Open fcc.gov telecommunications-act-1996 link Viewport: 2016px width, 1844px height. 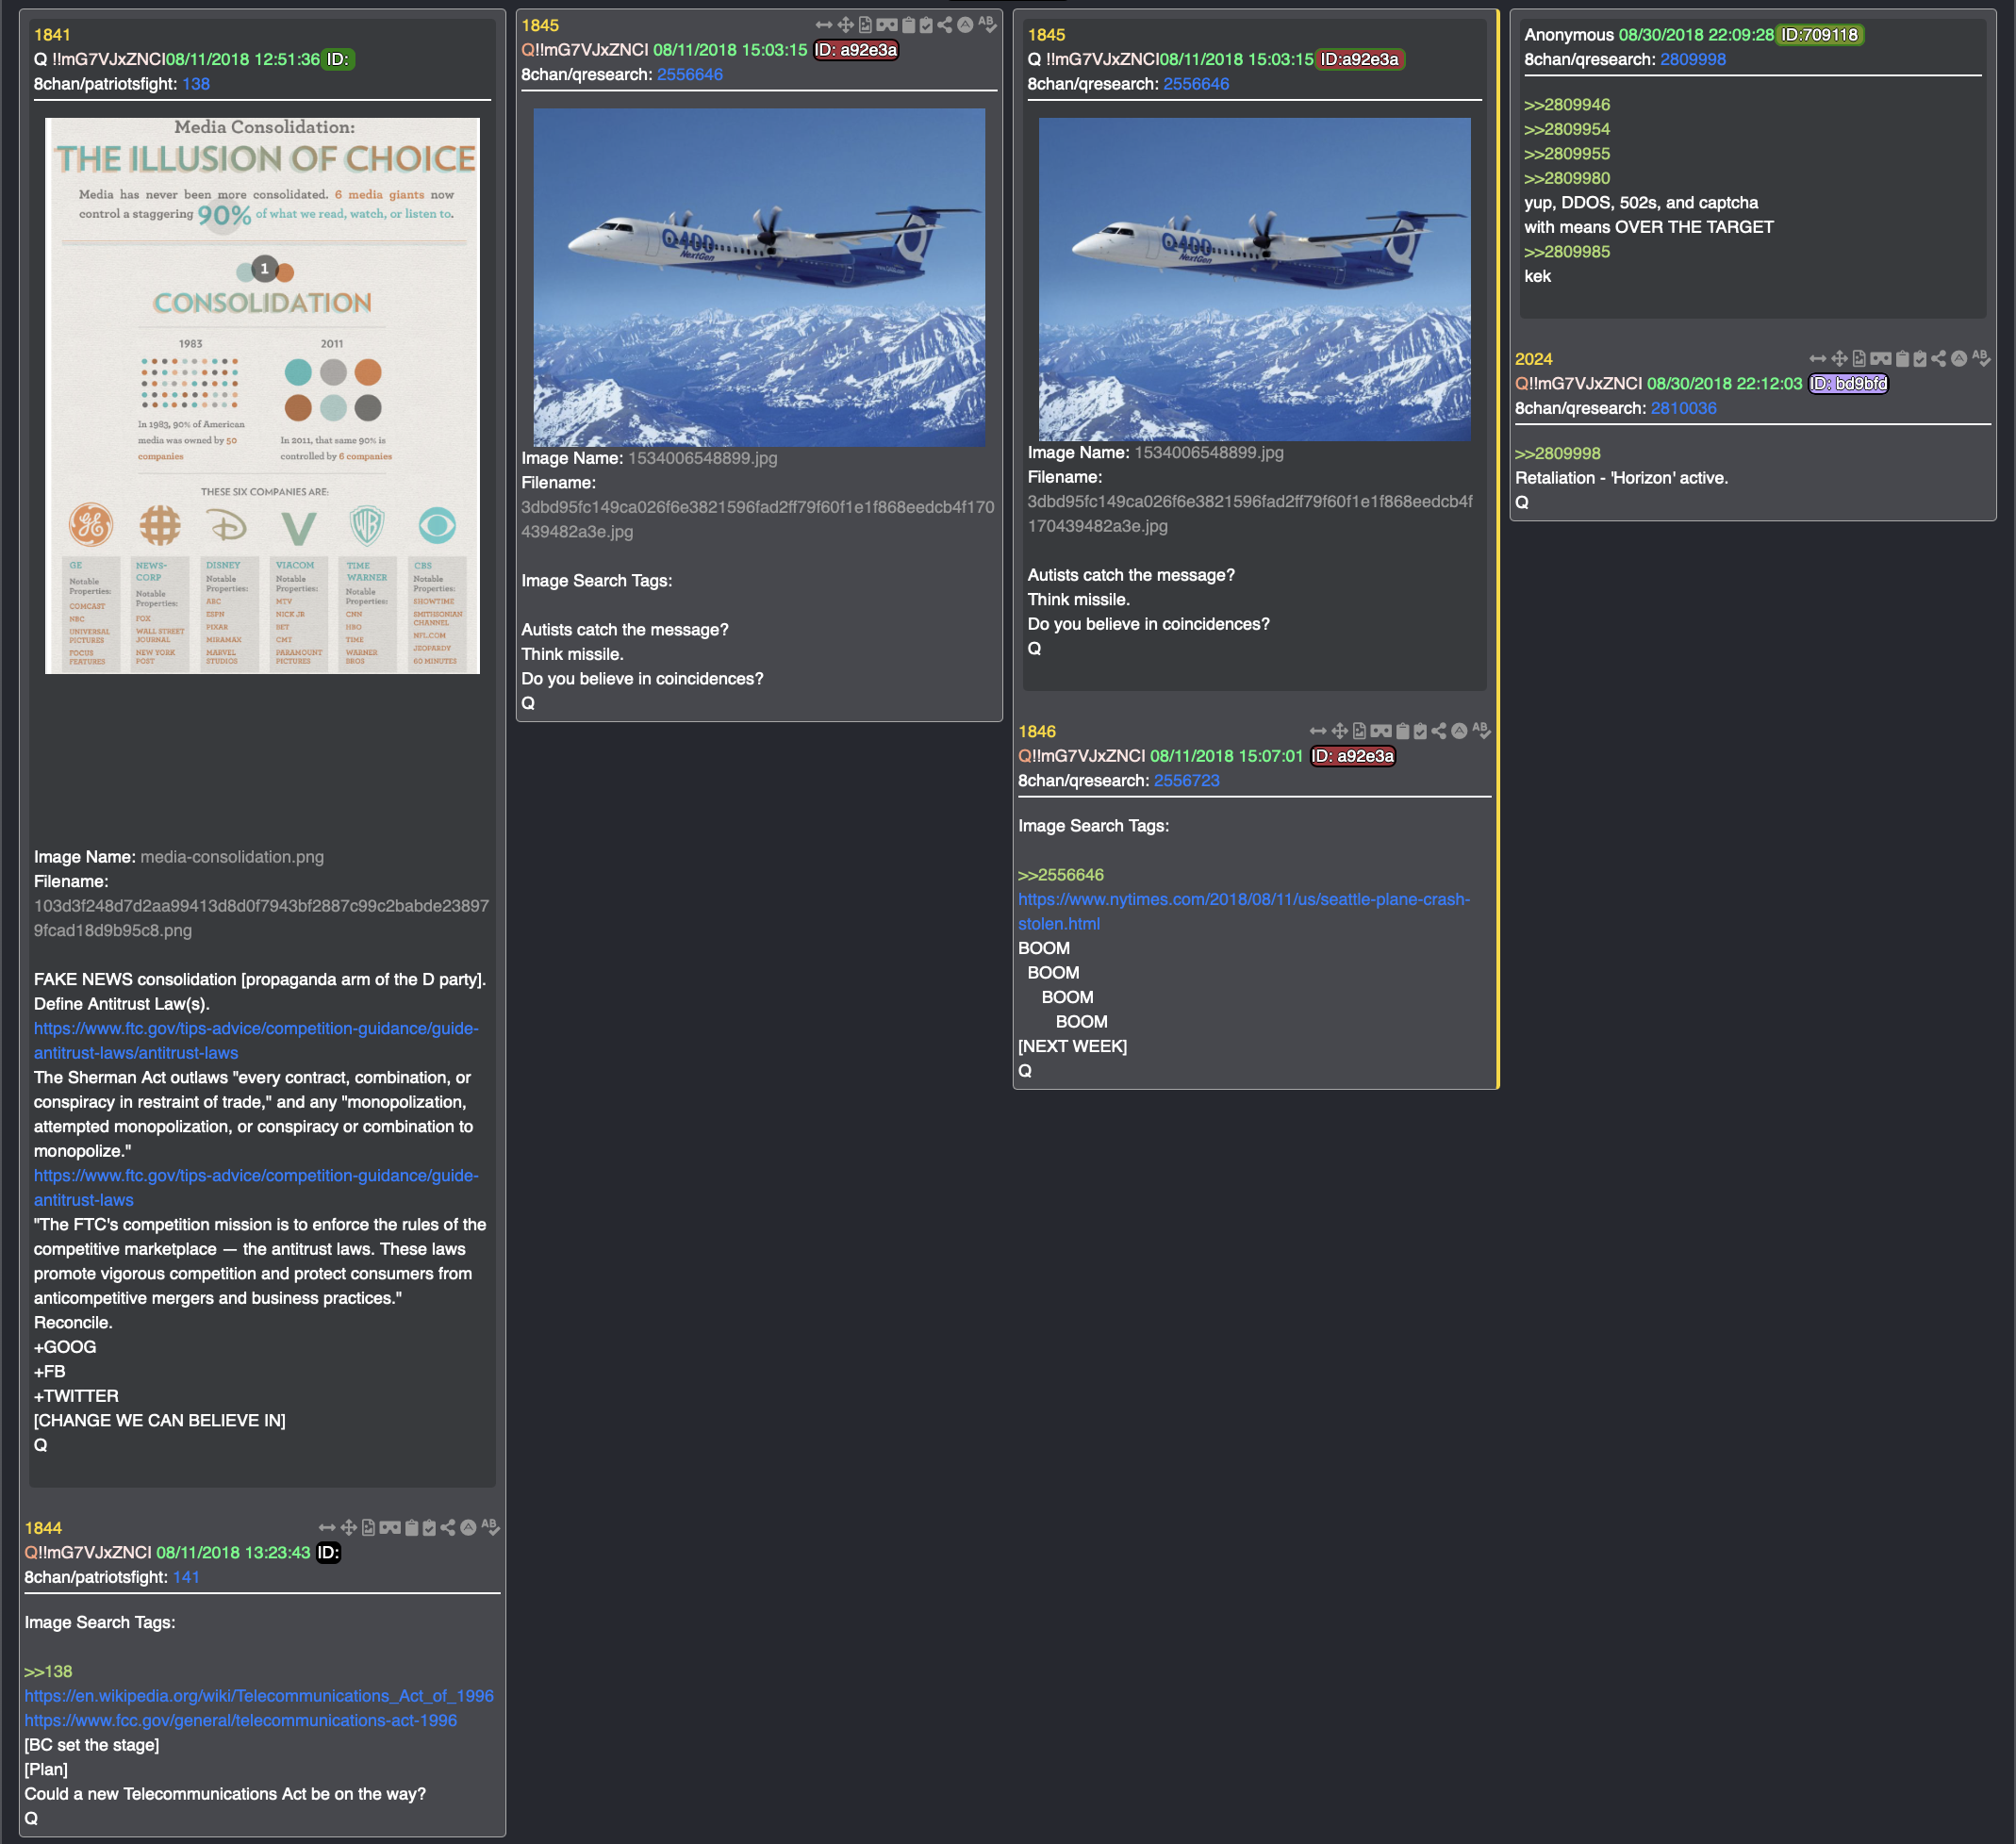(241, 1720)
